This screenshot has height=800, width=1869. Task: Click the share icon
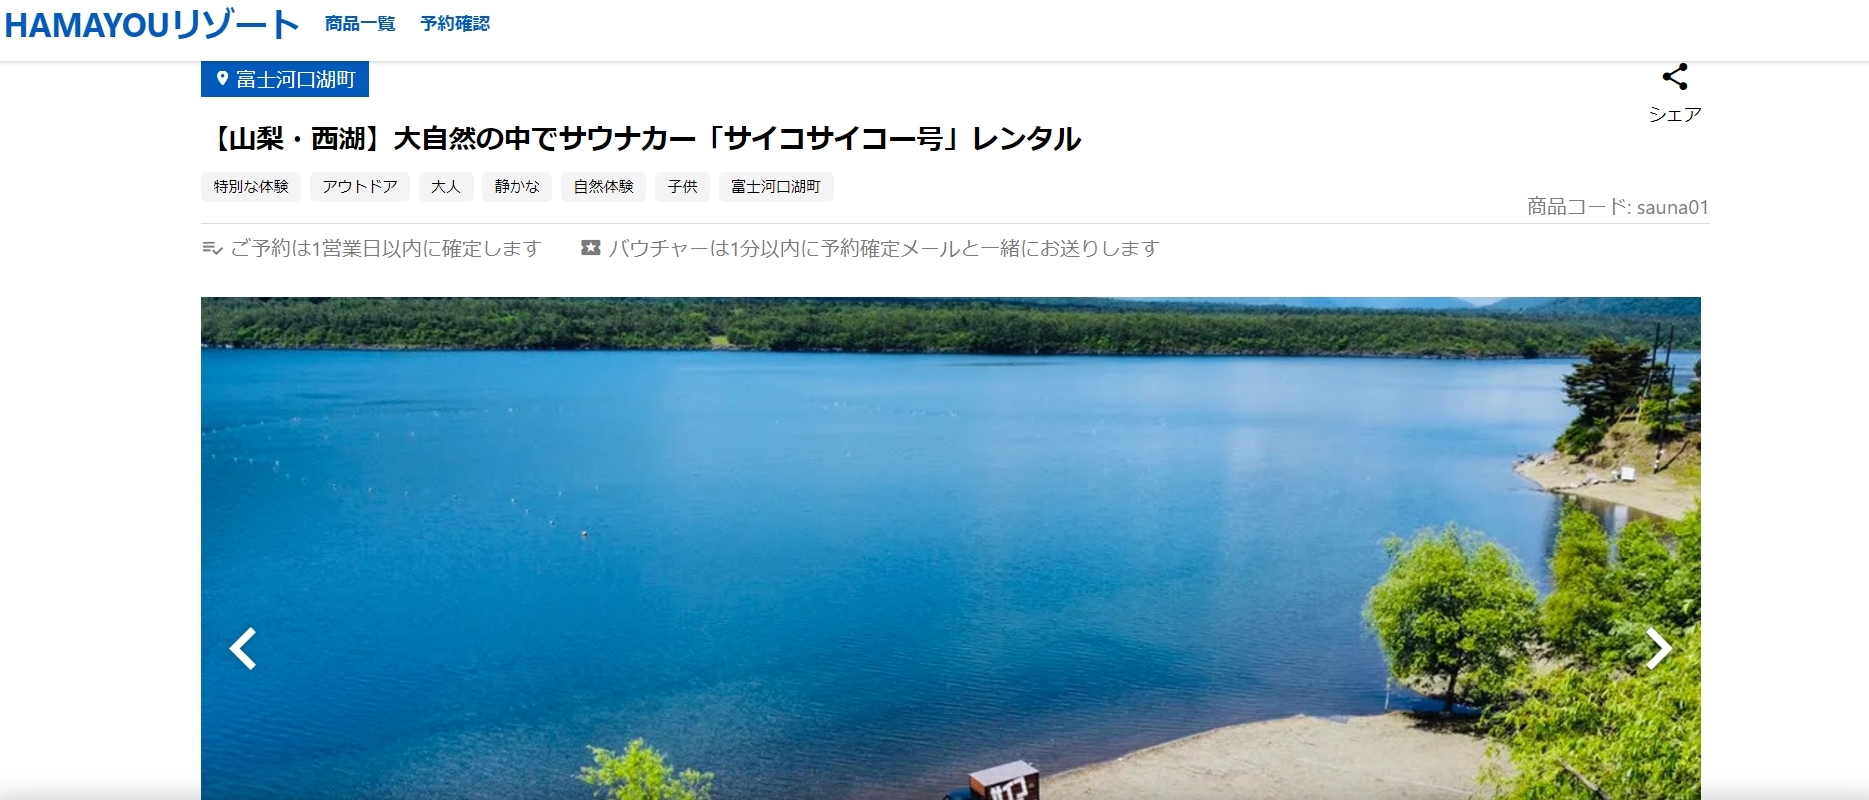[x=1675, y=77]
